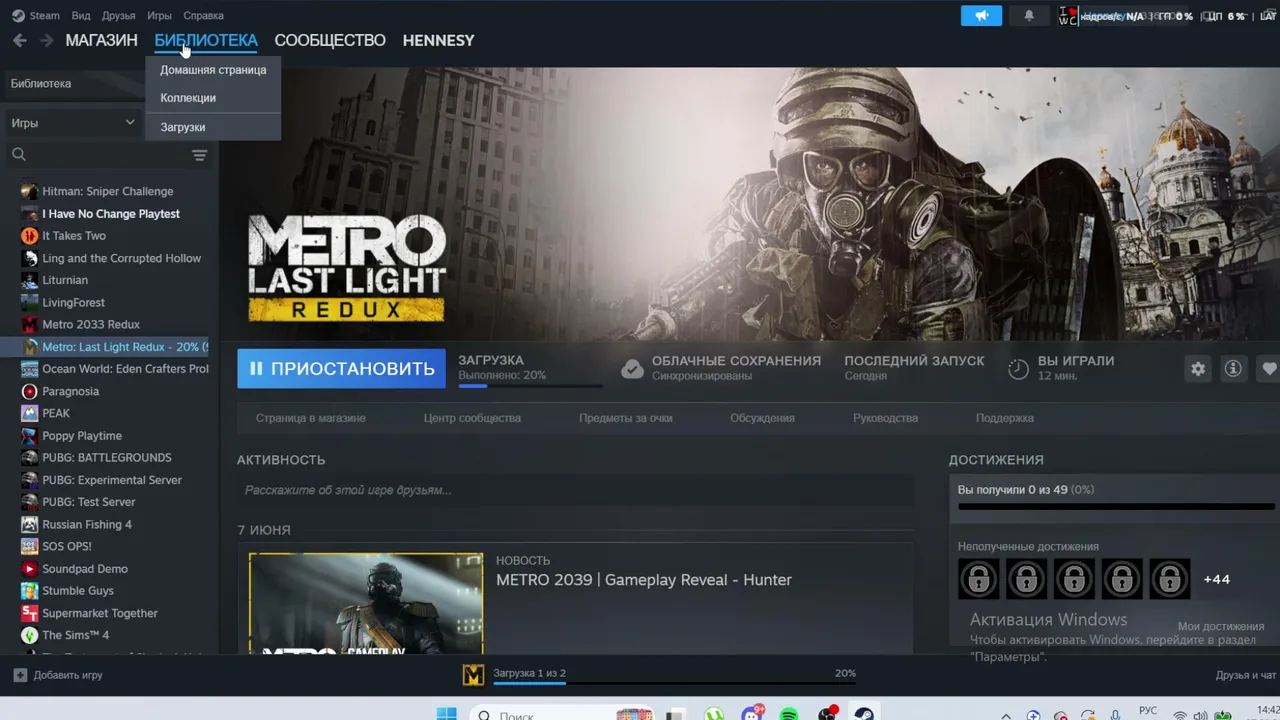Click the Paragnosia game icon

(29, 391)
